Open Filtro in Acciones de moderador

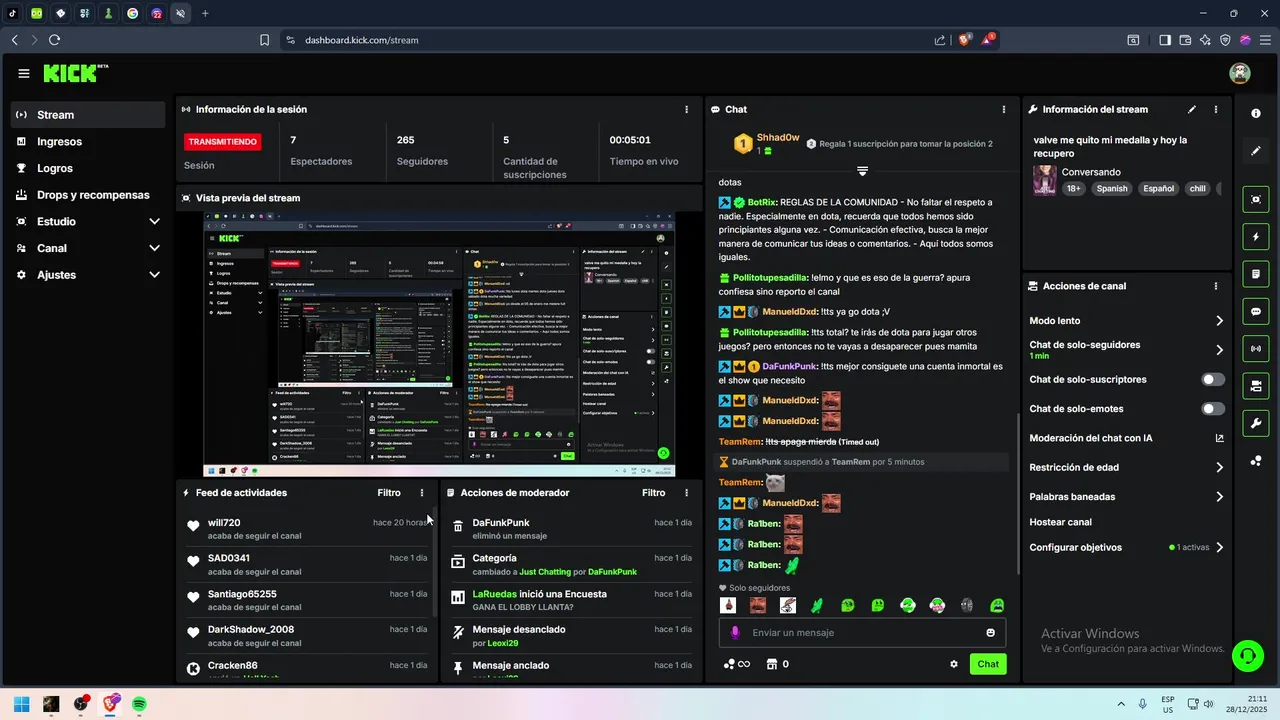click(x=653, y=493)
